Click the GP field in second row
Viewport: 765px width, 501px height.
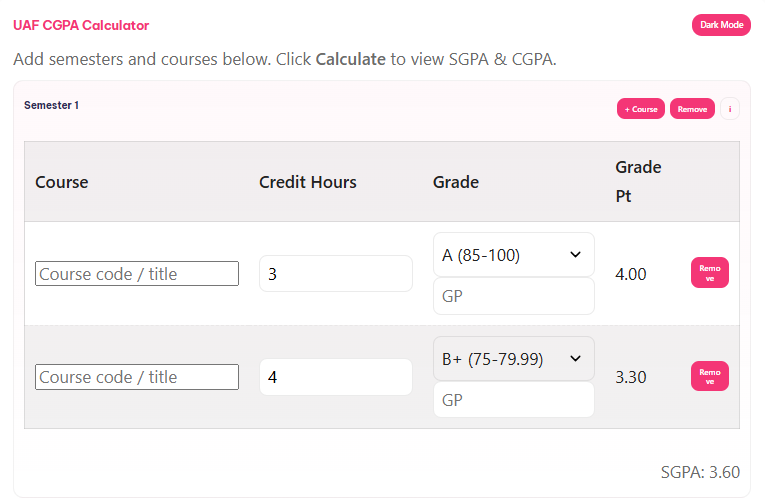click(x=513, y=400)
